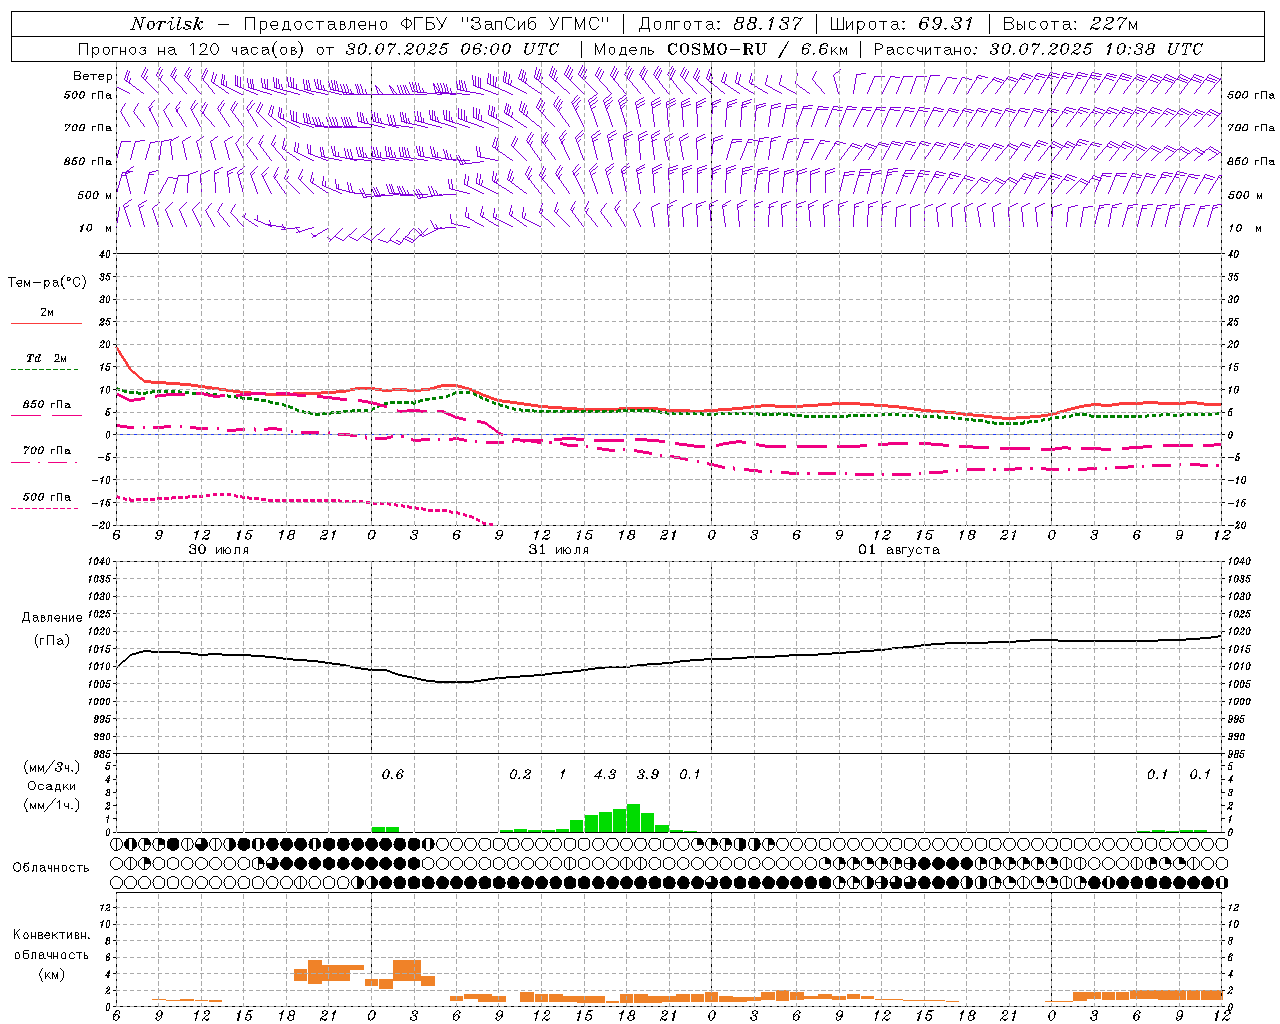Click the 30 июля date label
This screenshot has width=1280, height=1024.
219,550
